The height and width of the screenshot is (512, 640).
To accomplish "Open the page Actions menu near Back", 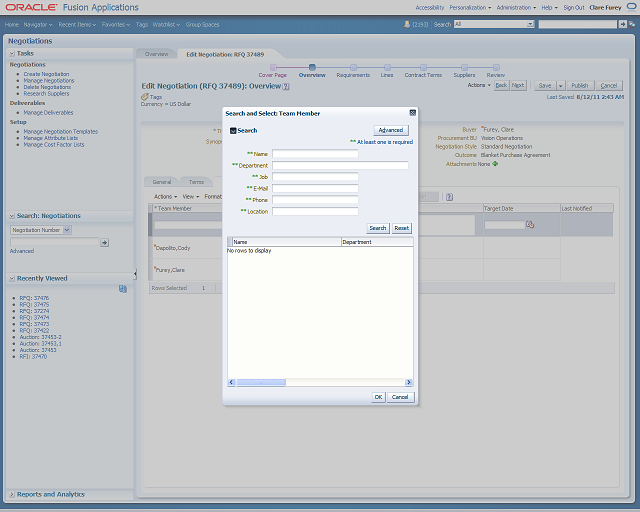I will 479,85.
